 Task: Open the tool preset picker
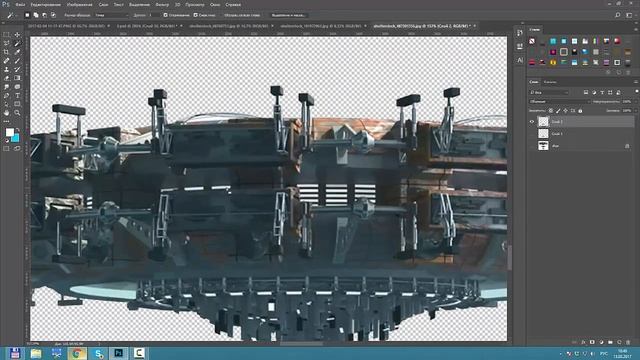[x=11, y=15]
